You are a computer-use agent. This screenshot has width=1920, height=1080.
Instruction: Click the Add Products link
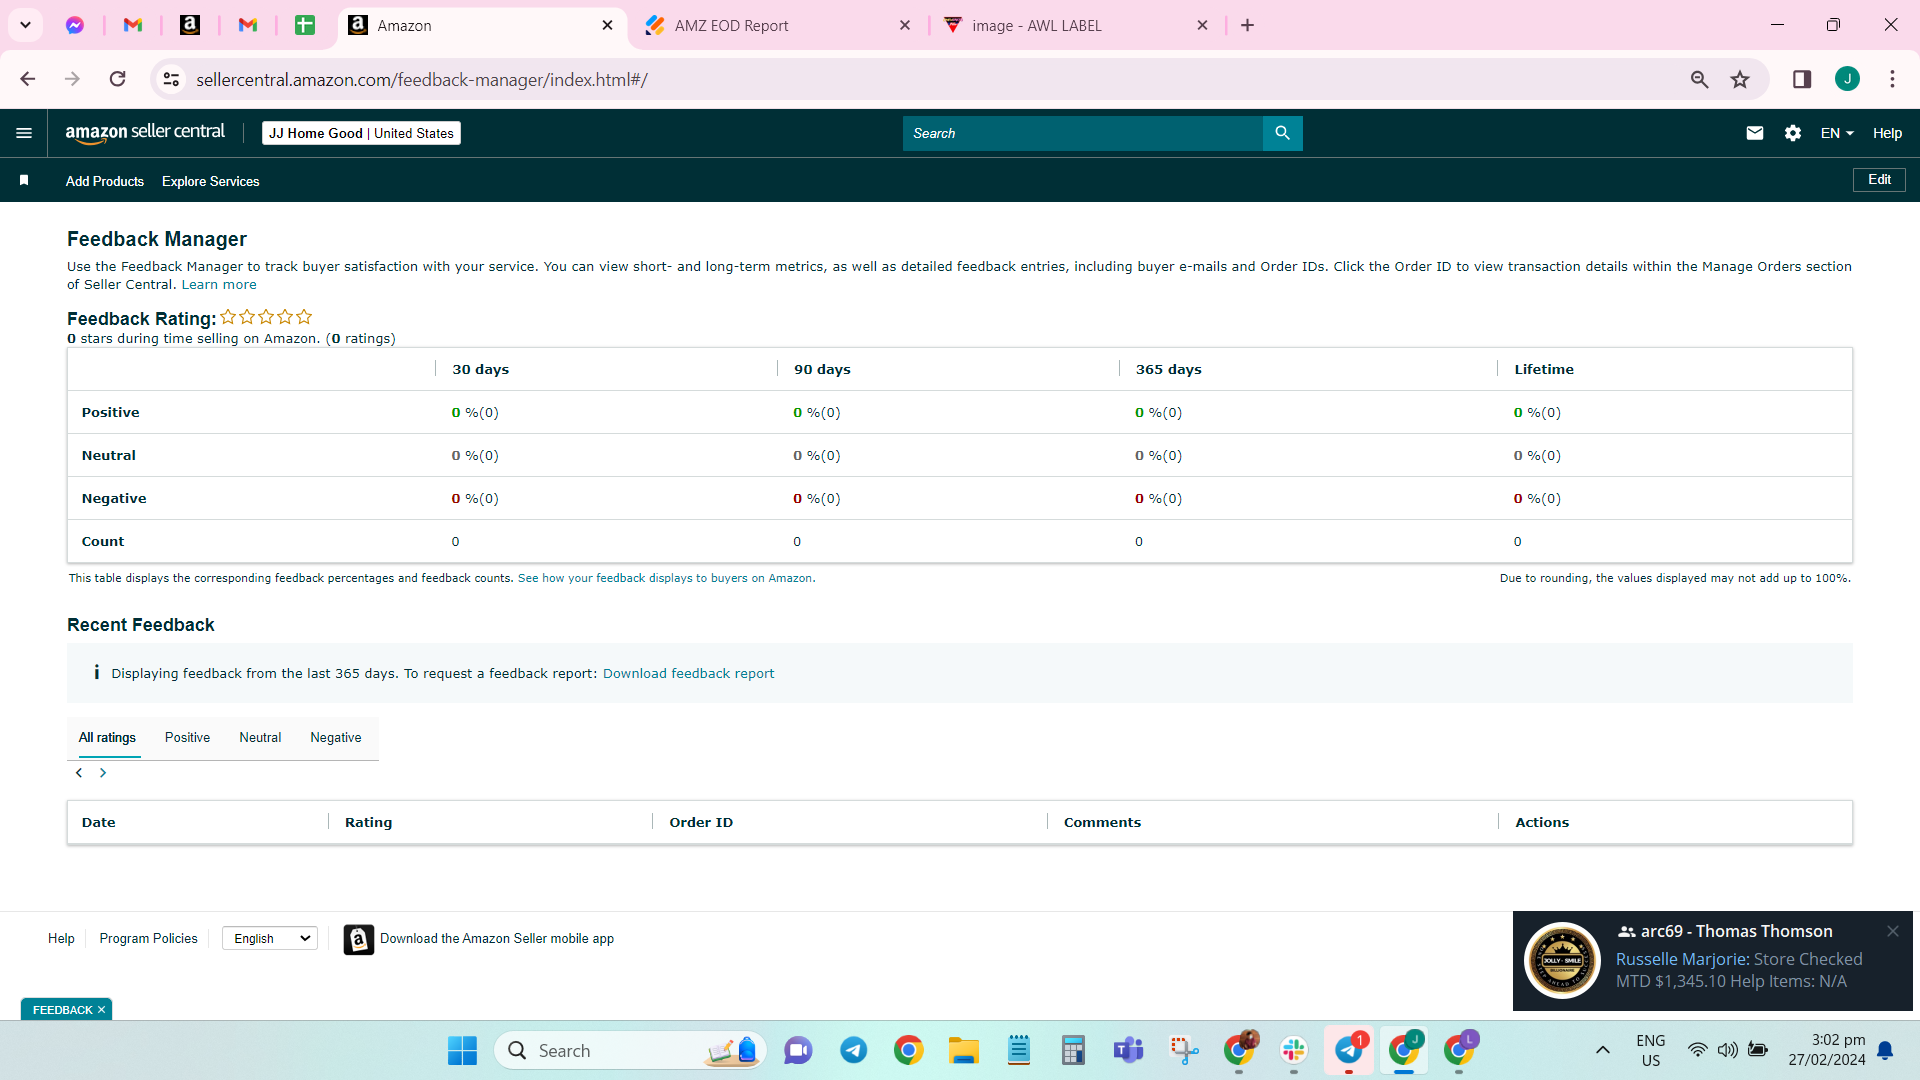coord(105,181)
